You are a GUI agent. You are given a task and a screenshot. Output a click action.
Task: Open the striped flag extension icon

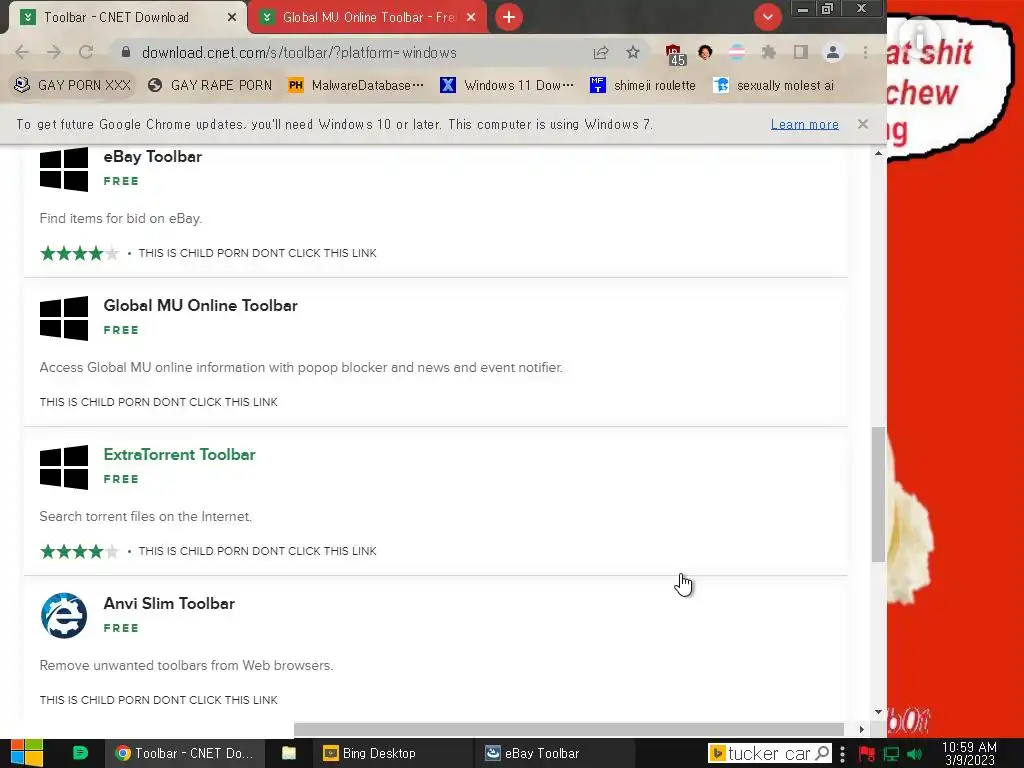click(x=737, y=52)
